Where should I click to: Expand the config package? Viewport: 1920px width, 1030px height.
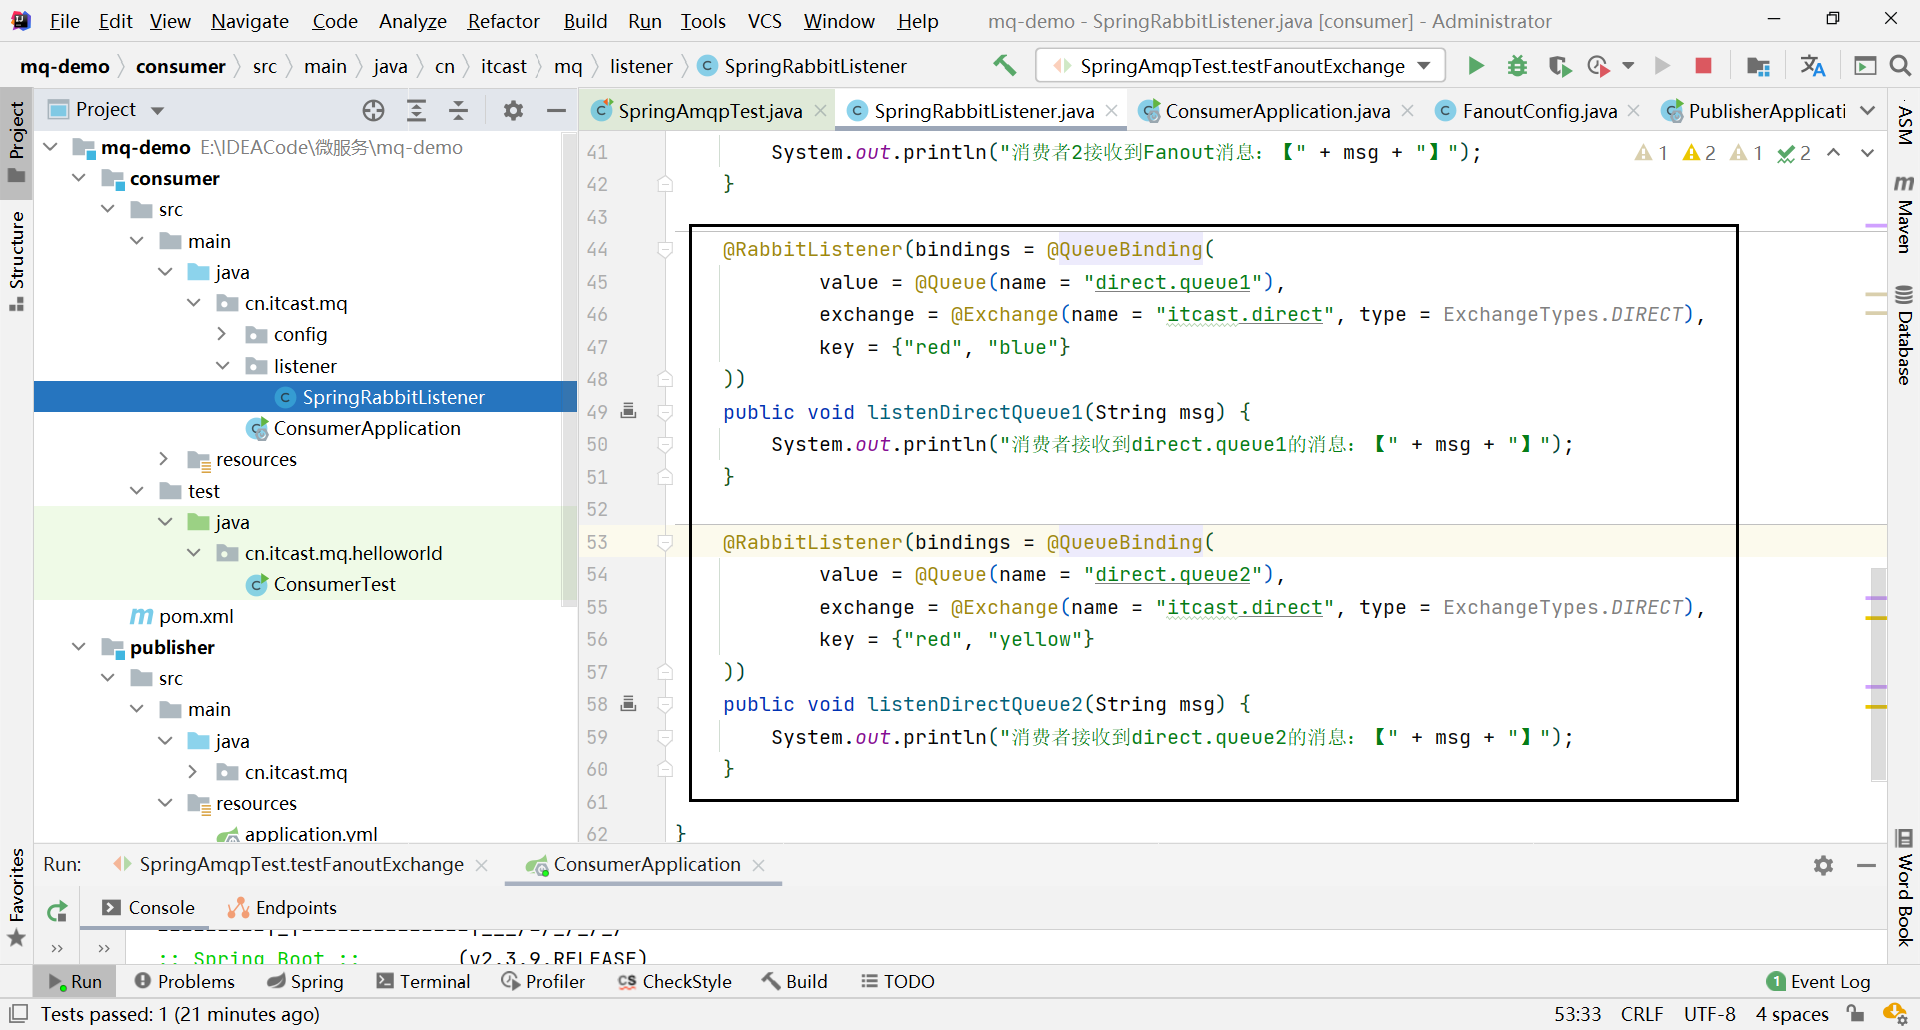pos(222,334)
